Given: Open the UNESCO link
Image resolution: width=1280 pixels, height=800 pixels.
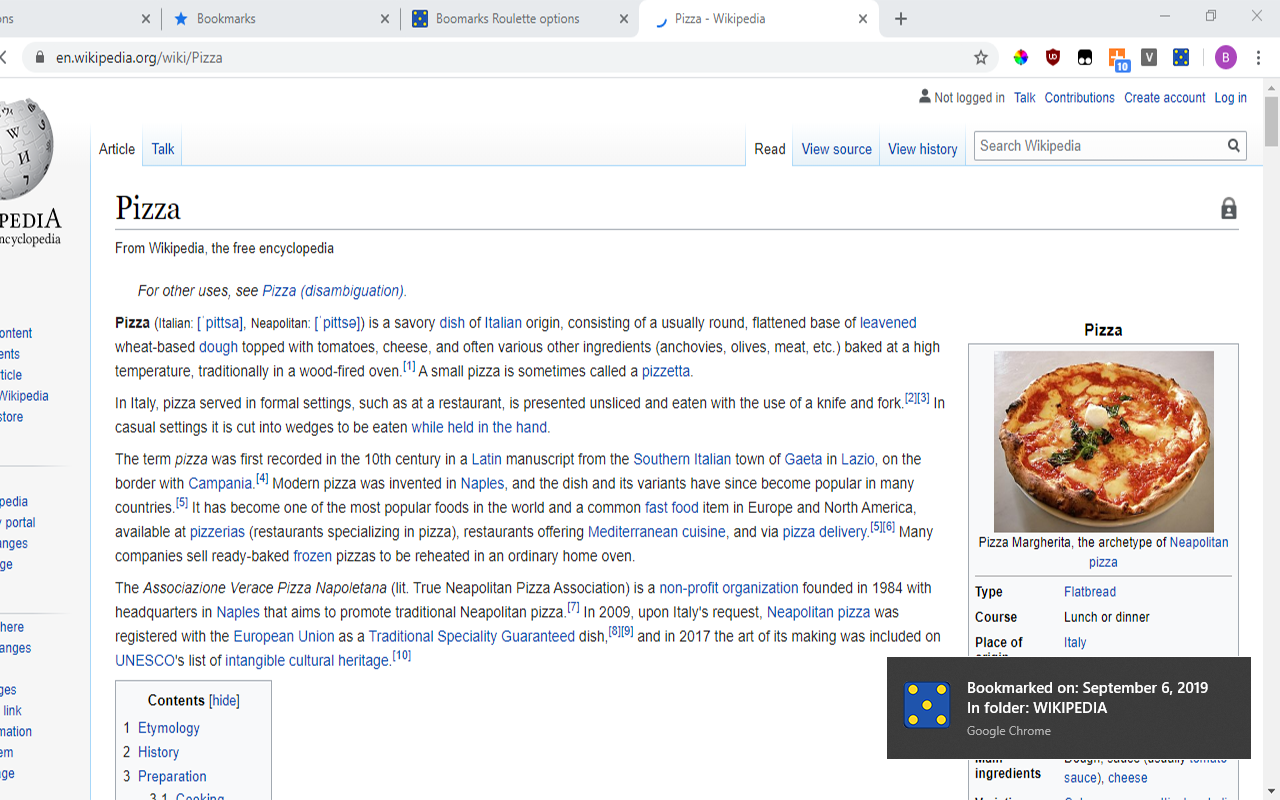Looking at the screenshot, I should (145, 661).
